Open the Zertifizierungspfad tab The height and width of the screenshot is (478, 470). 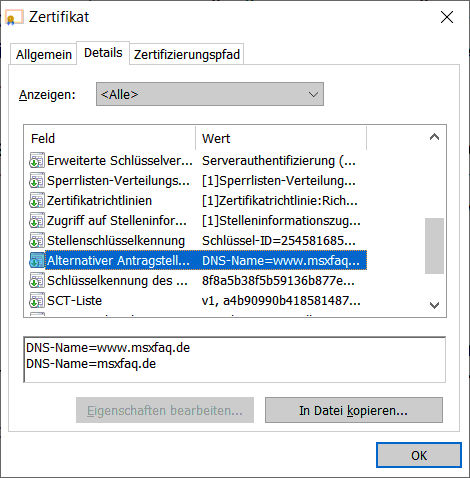pos(187,54)
